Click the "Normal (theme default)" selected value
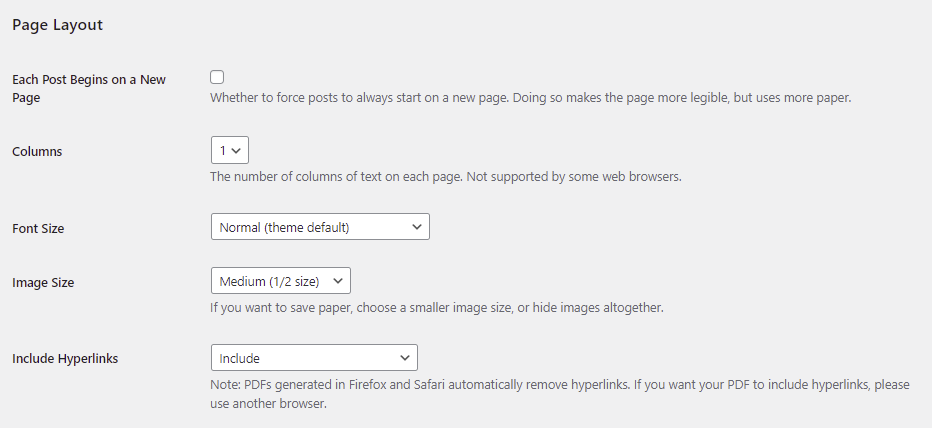932x428 pixels. tap(285, 227)
